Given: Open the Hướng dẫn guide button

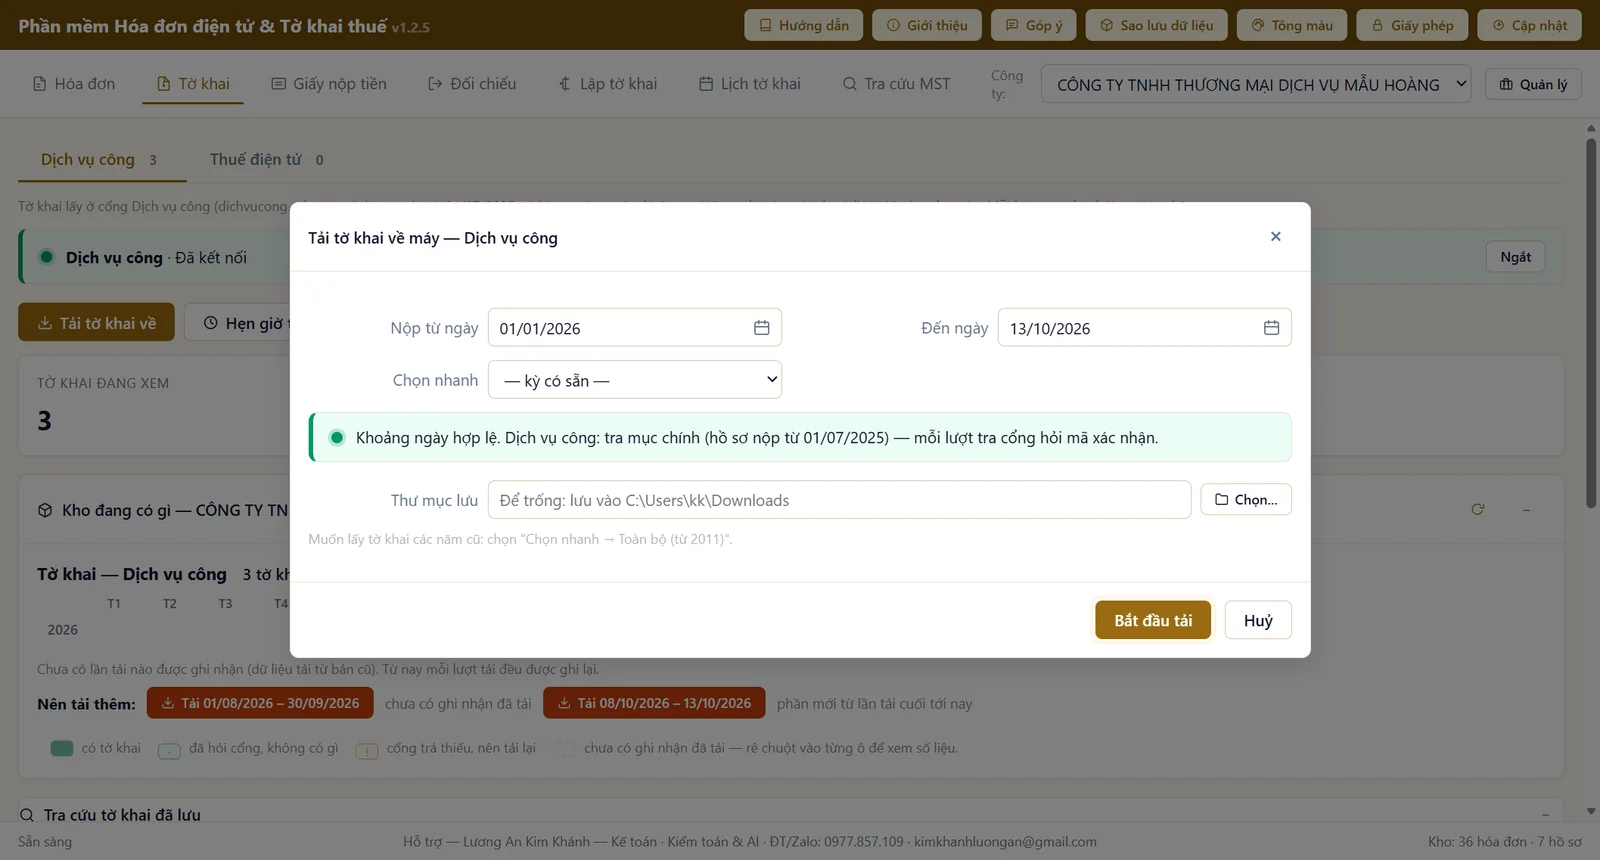Looking at the screenshot, I should point(804,25).
